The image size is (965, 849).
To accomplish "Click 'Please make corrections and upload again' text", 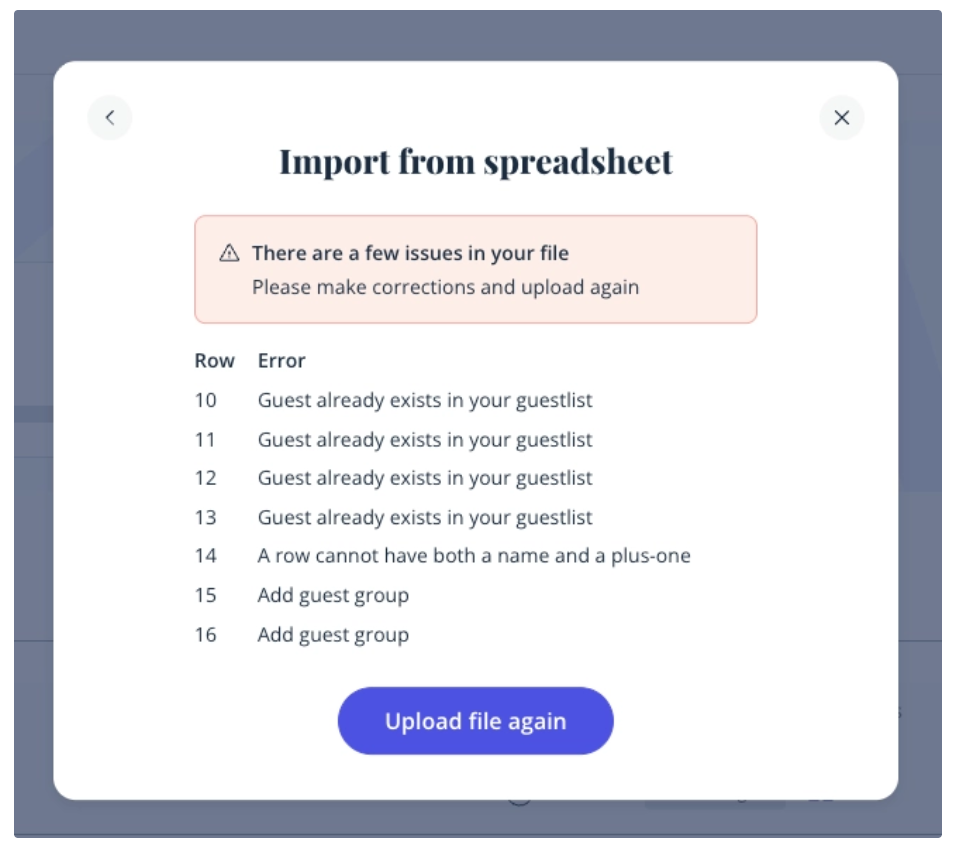I will click(445, 287).
